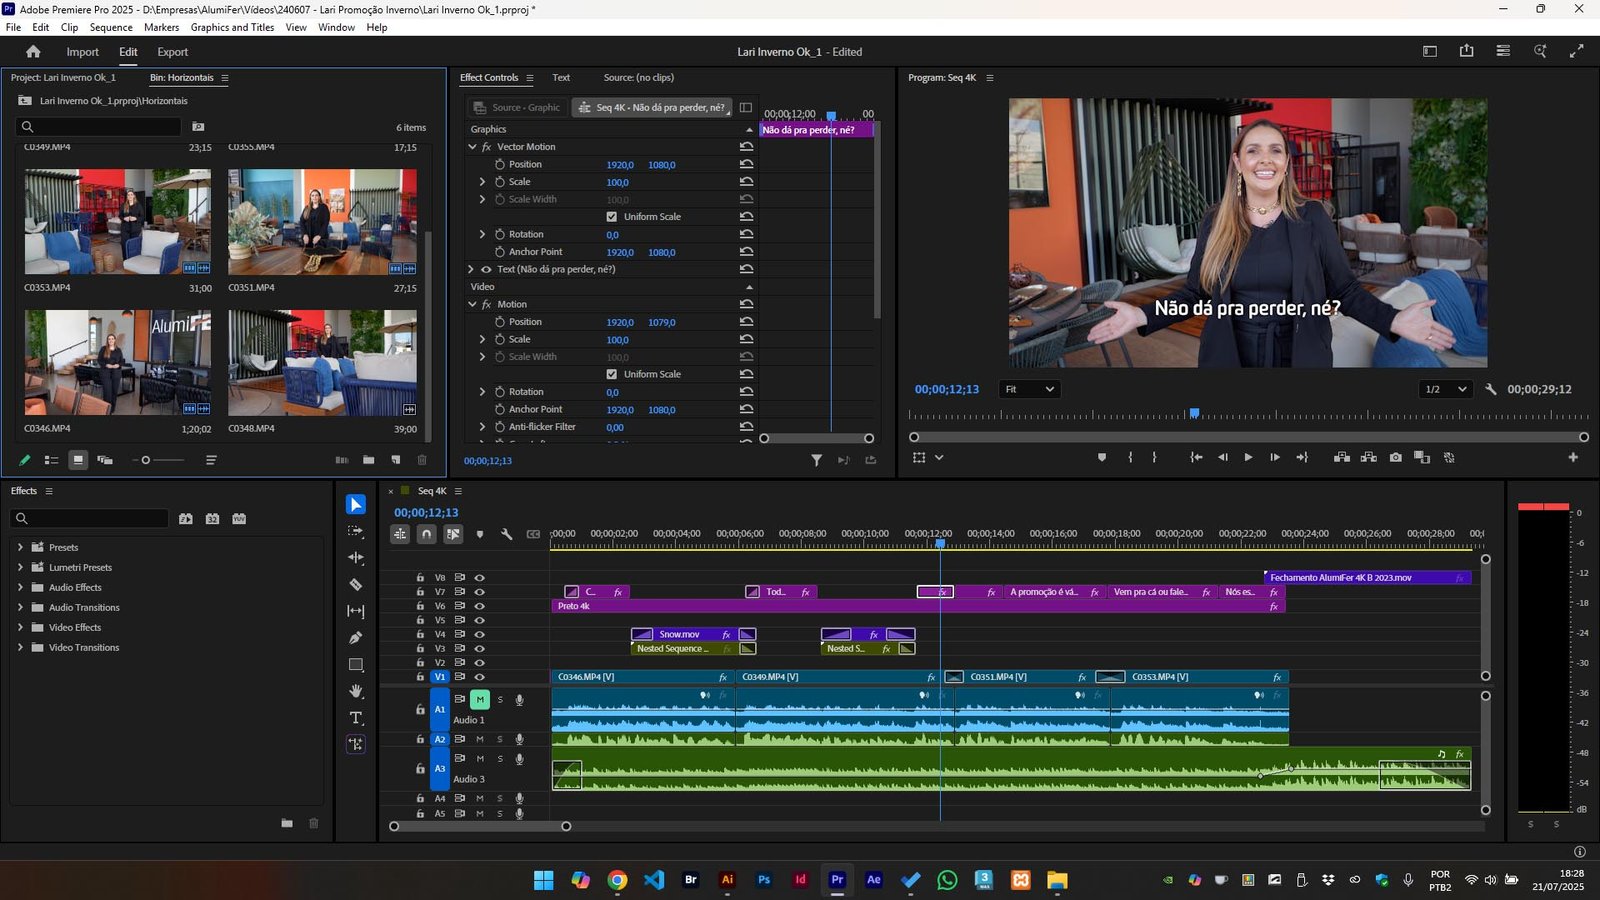Toggle Text layer visibility eye in Effect Controls
1600x900 pixels.
(x=486, y=269)
